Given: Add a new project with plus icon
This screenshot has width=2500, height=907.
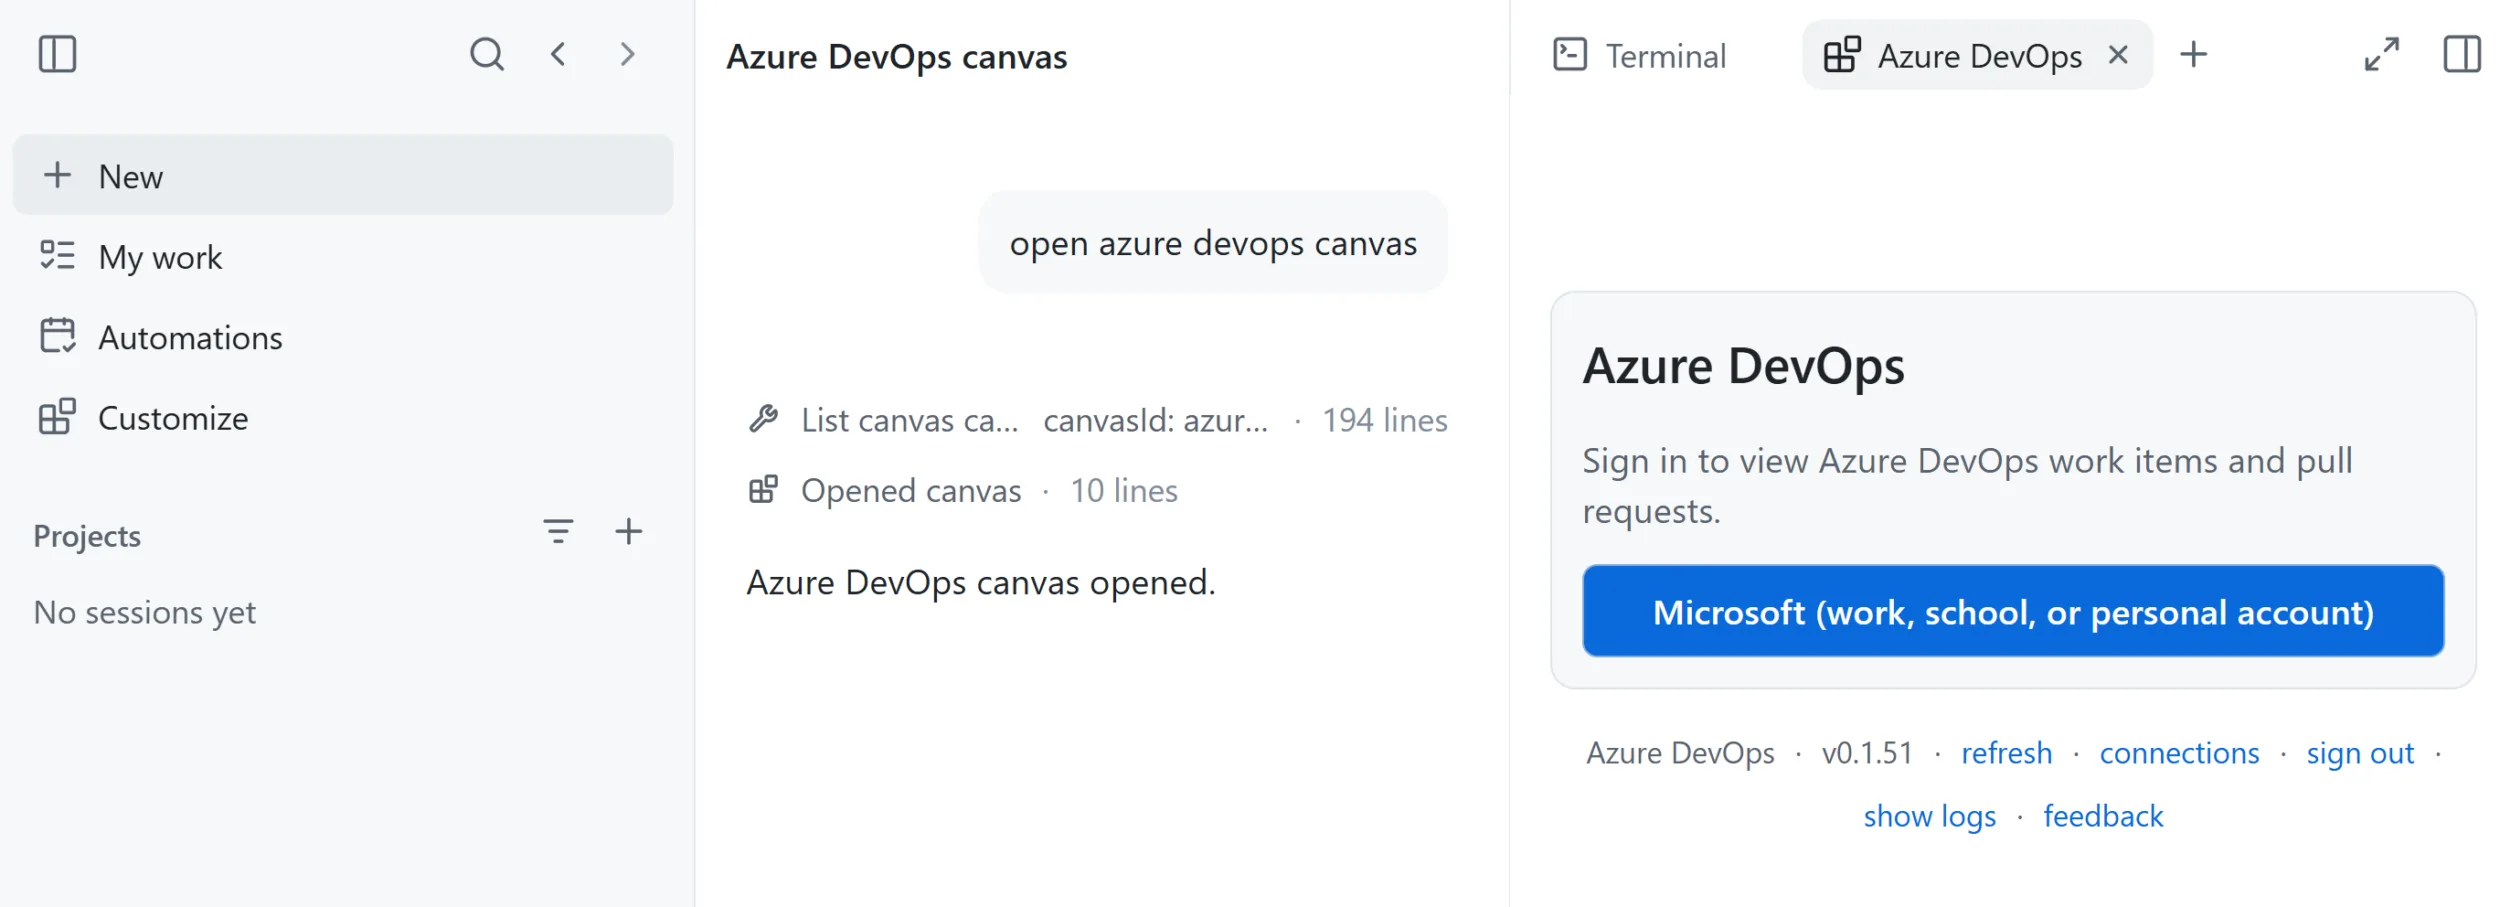Looking at the screenshot, I should click(628, 531).
